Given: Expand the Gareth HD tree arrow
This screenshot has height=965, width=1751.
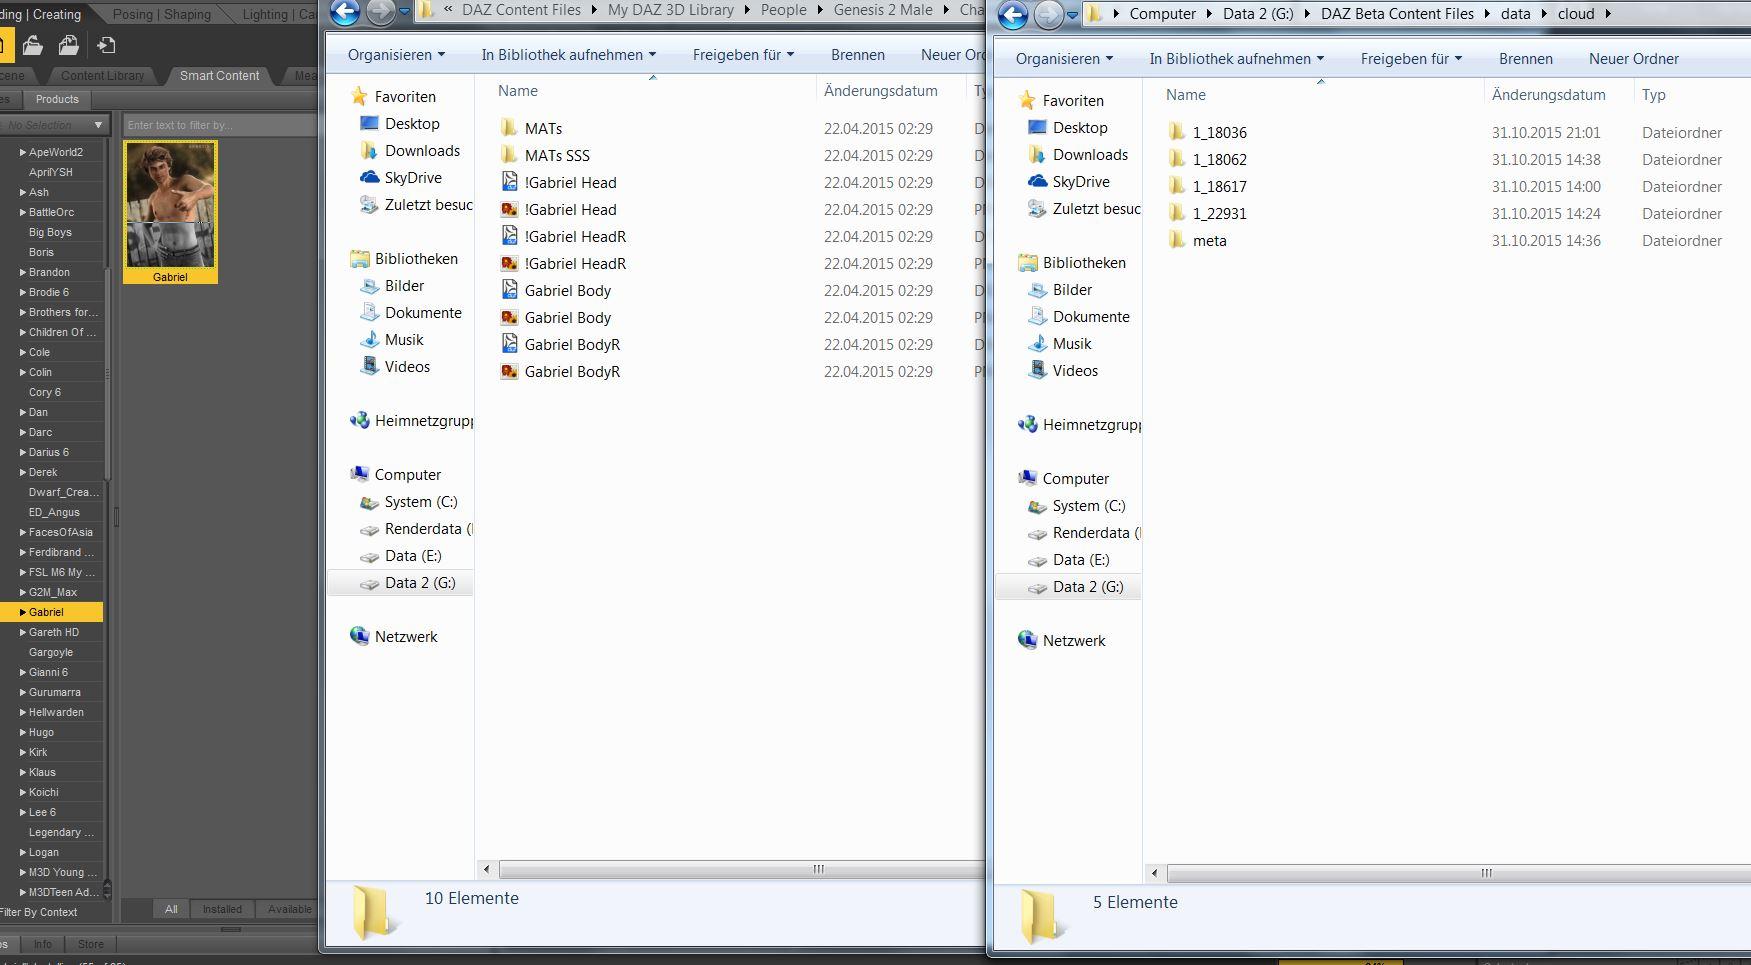Looking at the screenshot, I should pos(22,632).
